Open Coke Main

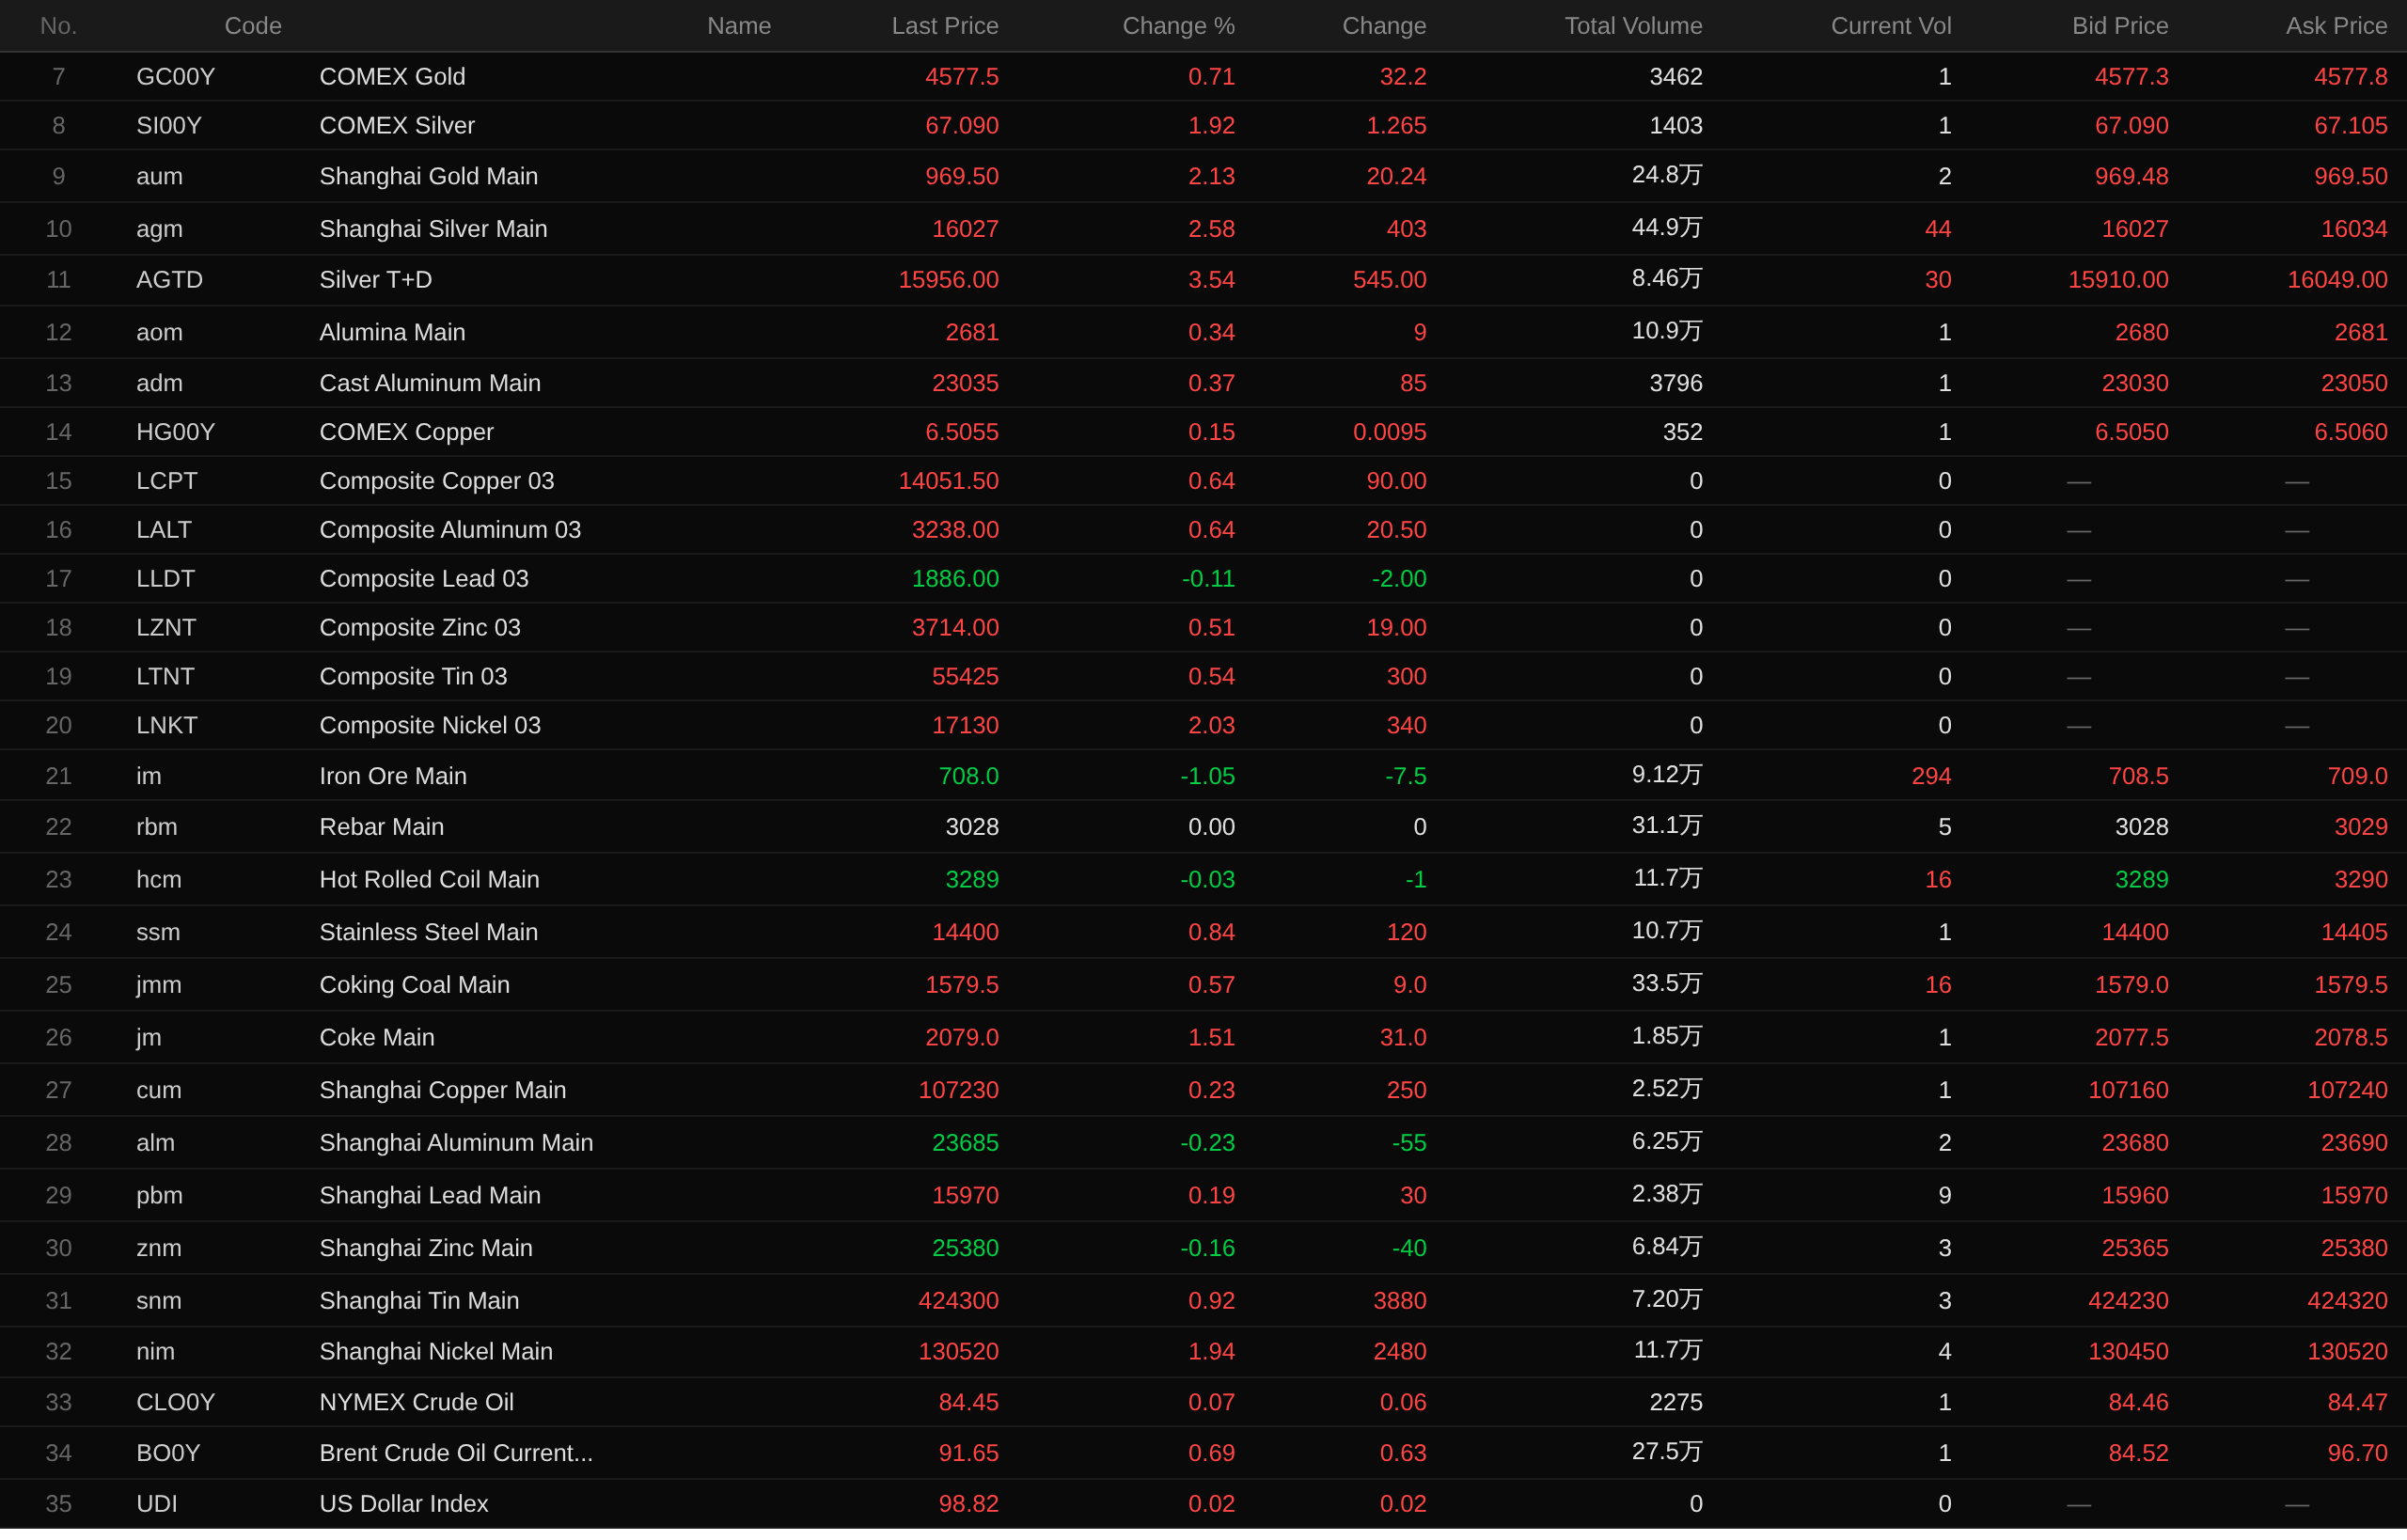[376, 1038]
